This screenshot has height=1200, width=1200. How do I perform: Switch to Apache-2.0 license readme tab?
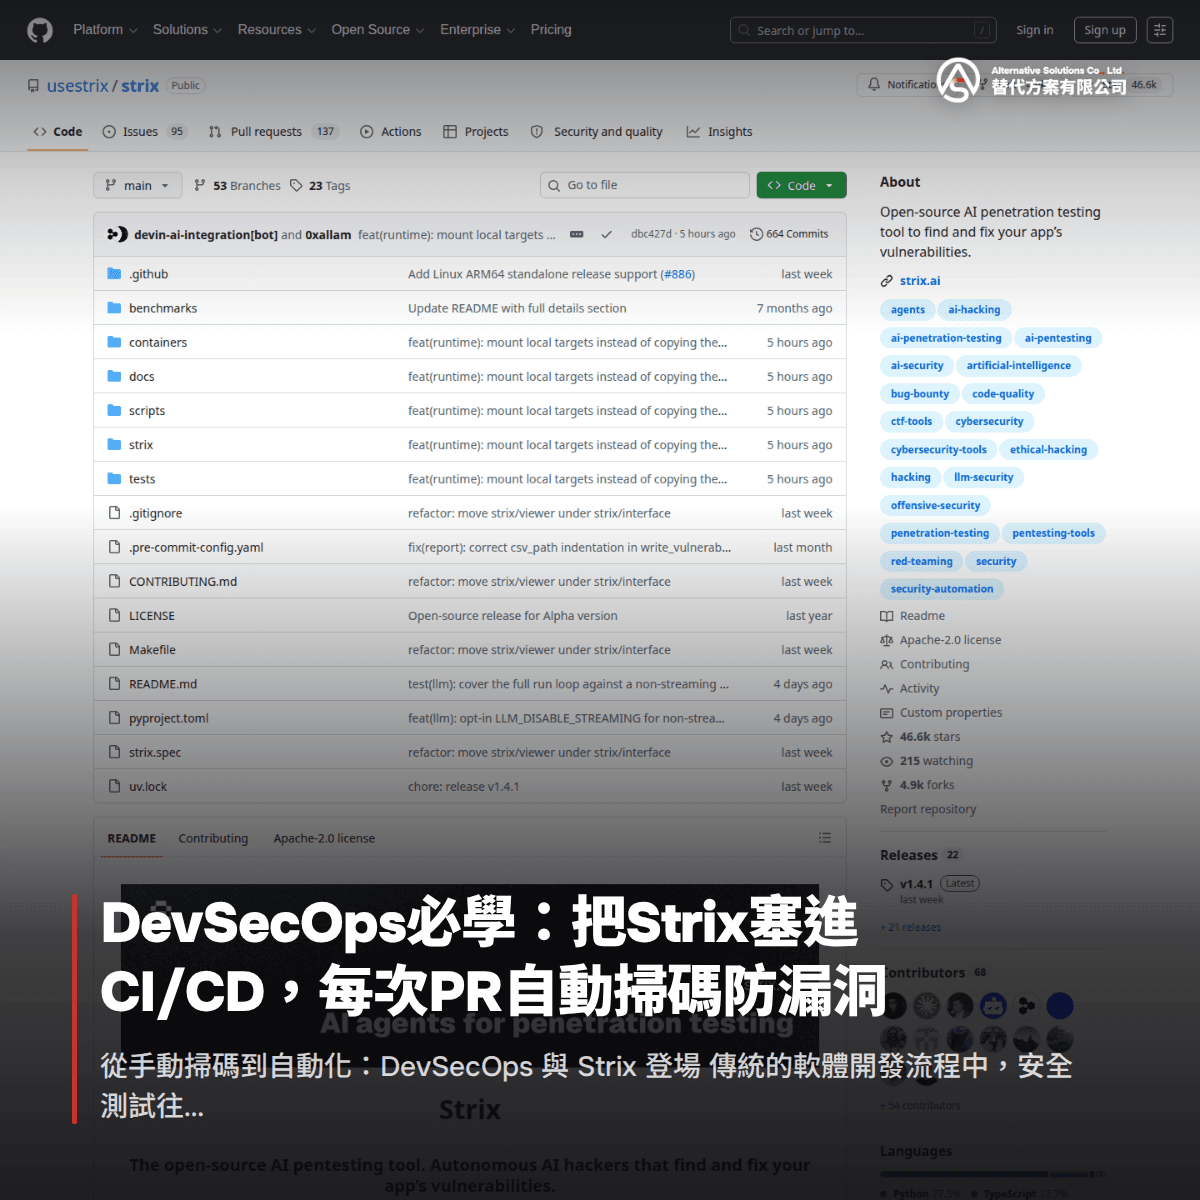pyautogui.click(x=324, y=839)
